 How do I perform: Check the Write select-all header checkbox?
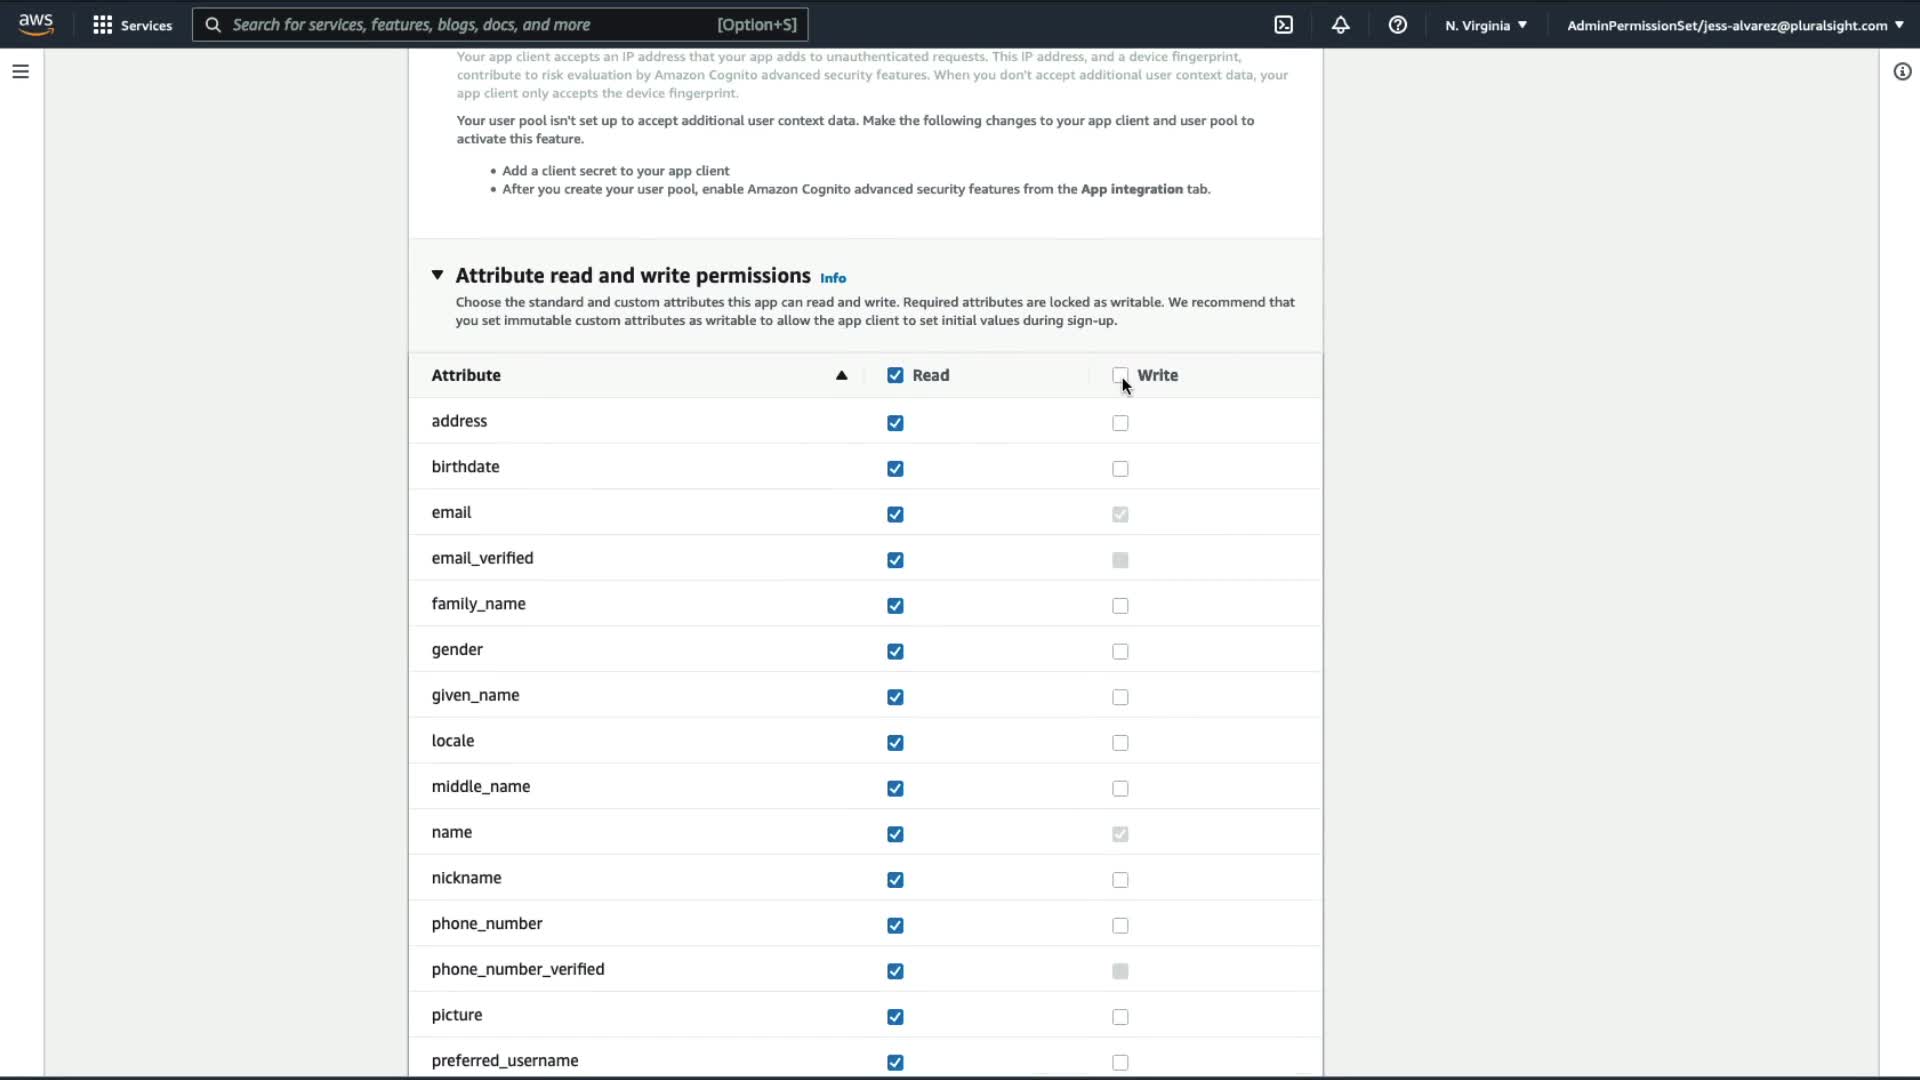click(x=1120, y=376)
